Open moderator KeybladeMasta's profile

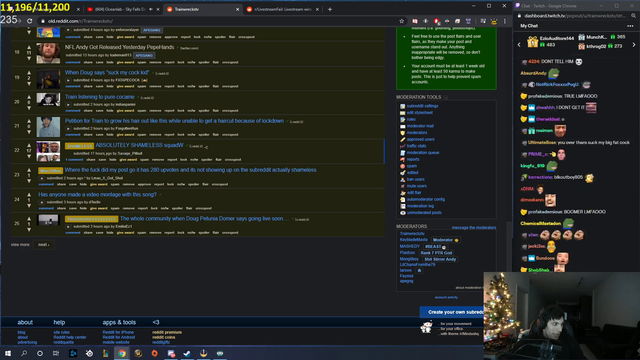pyautogui.click(x=413, y=240)
